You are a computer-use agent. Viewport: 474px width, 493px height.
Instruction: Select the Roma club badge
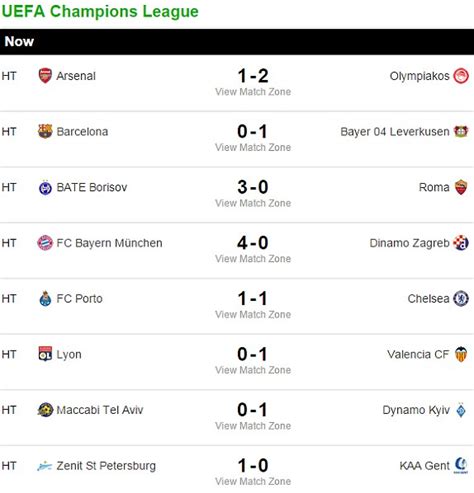(x=461, y=187)
